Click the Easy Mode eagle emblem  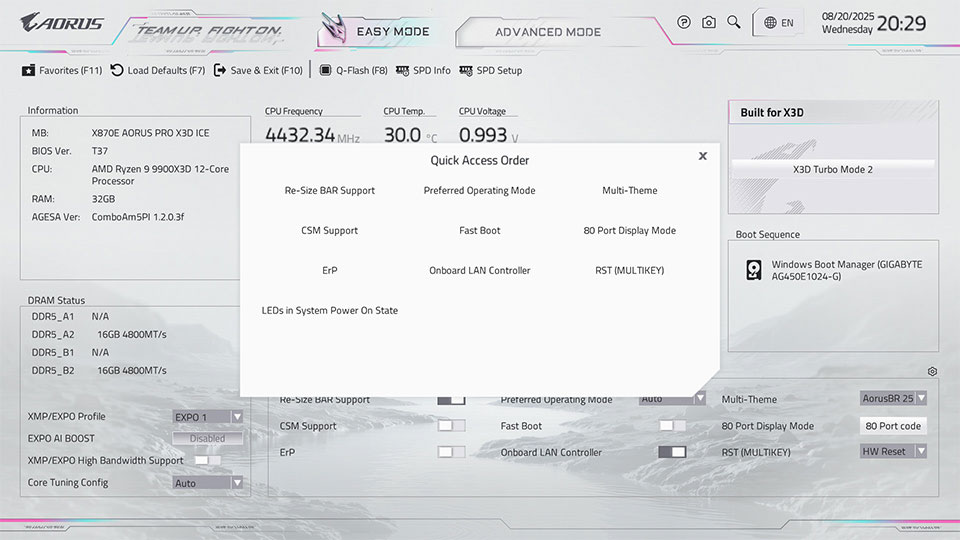[333, 29]
